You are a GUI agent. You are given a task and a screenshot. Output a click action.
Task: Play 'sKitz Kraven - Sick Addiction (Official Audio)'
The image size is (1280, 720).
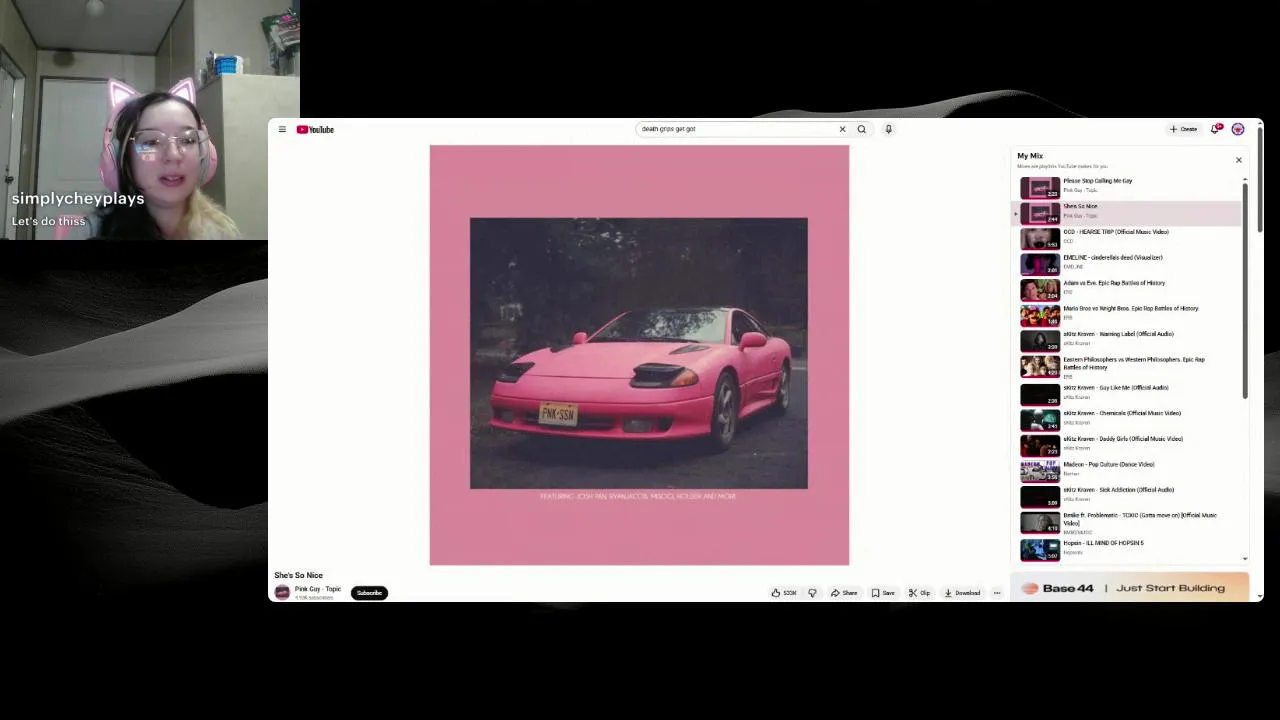pyautogui.click(x=1128, y=495)
